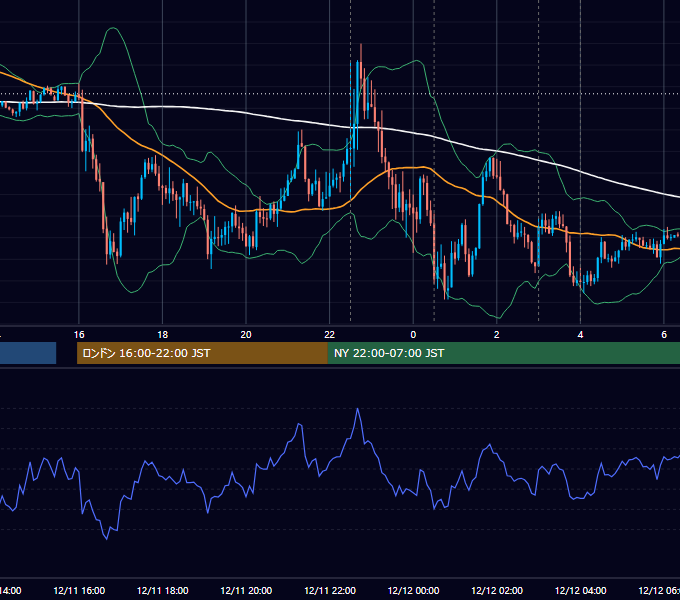Screen dimensions: 680x600
Task: Click the 2 hour axis label
Action: 497,335
